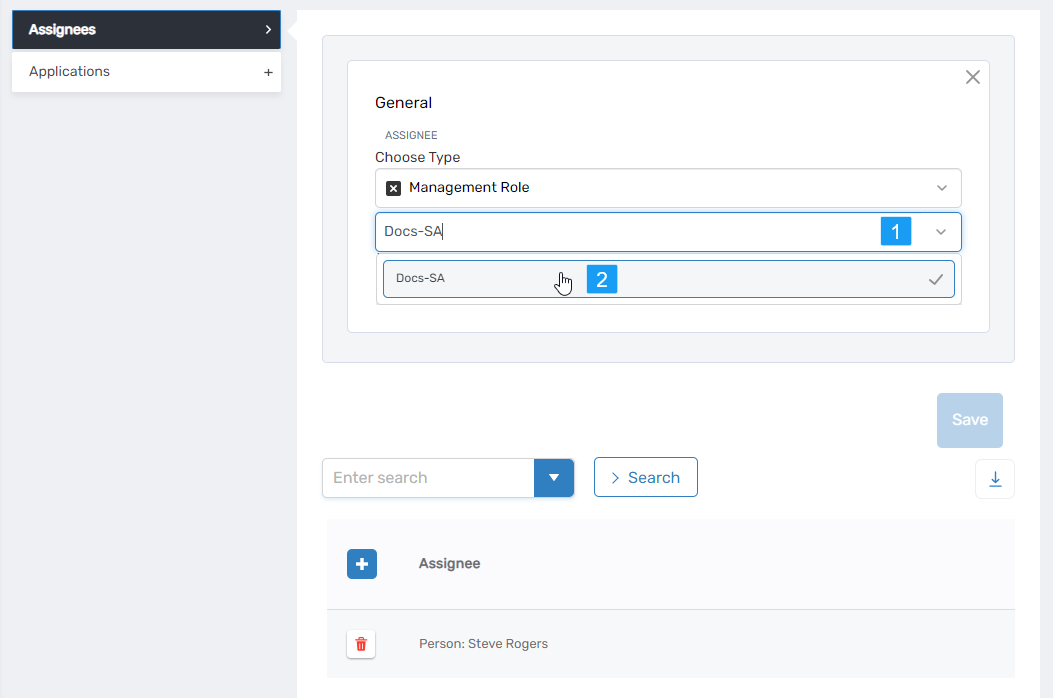Close the General panel with the X
1053x698 pixels.
972,76
